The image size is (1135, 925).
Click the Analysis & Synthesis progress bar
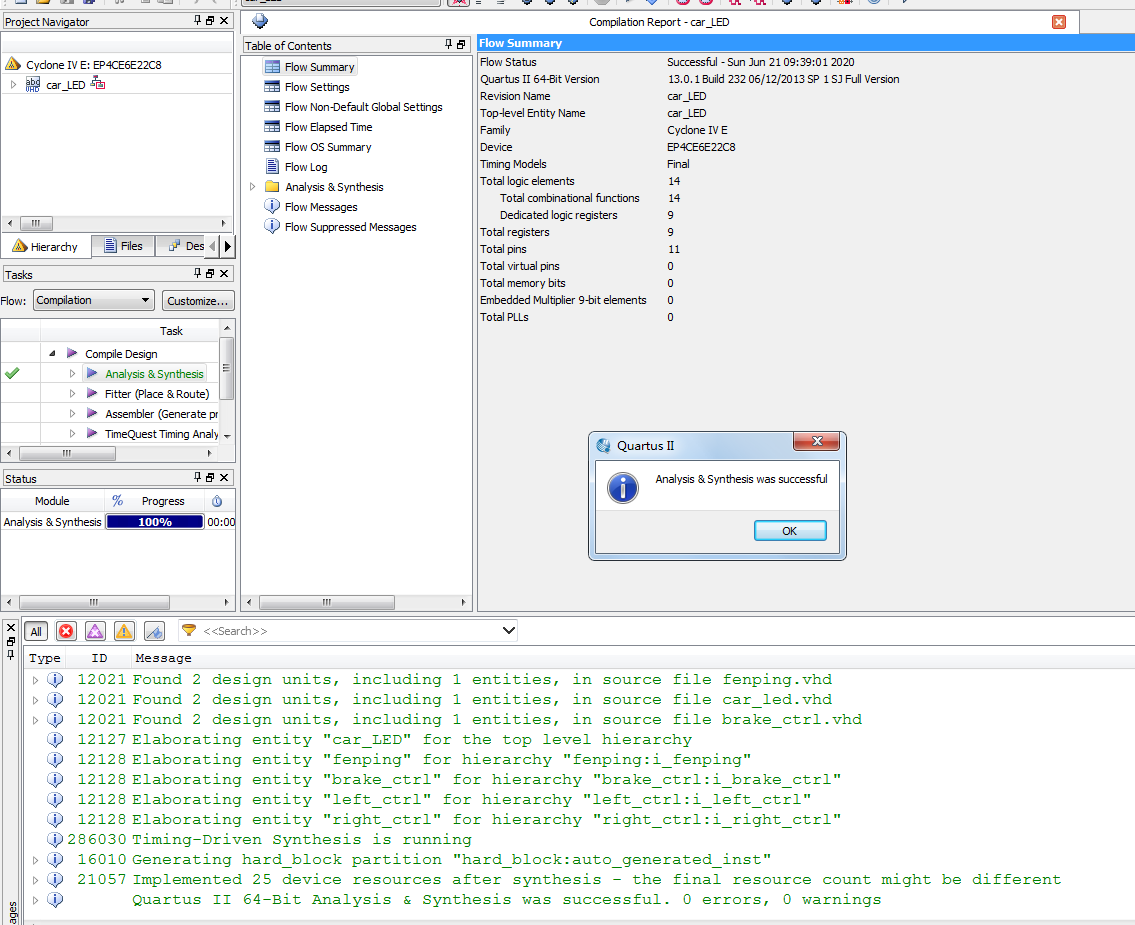tap(155, 522)
